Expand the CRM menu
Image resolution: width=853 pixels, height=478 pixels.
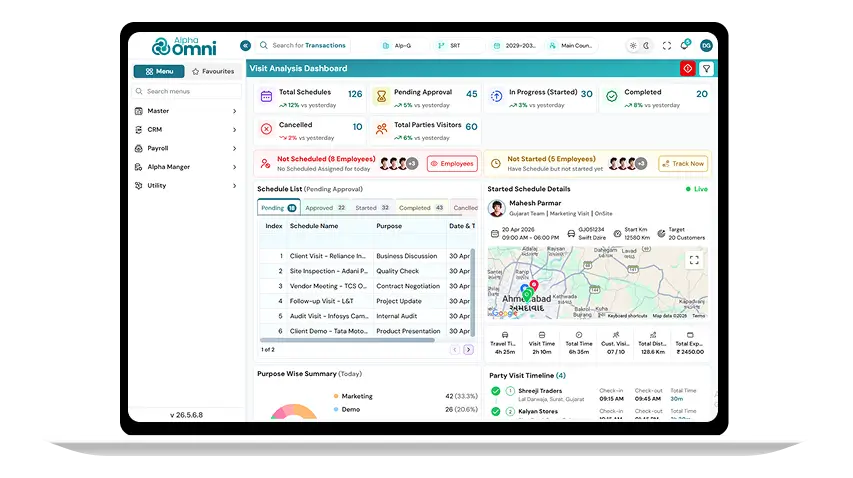click(187, 129)
